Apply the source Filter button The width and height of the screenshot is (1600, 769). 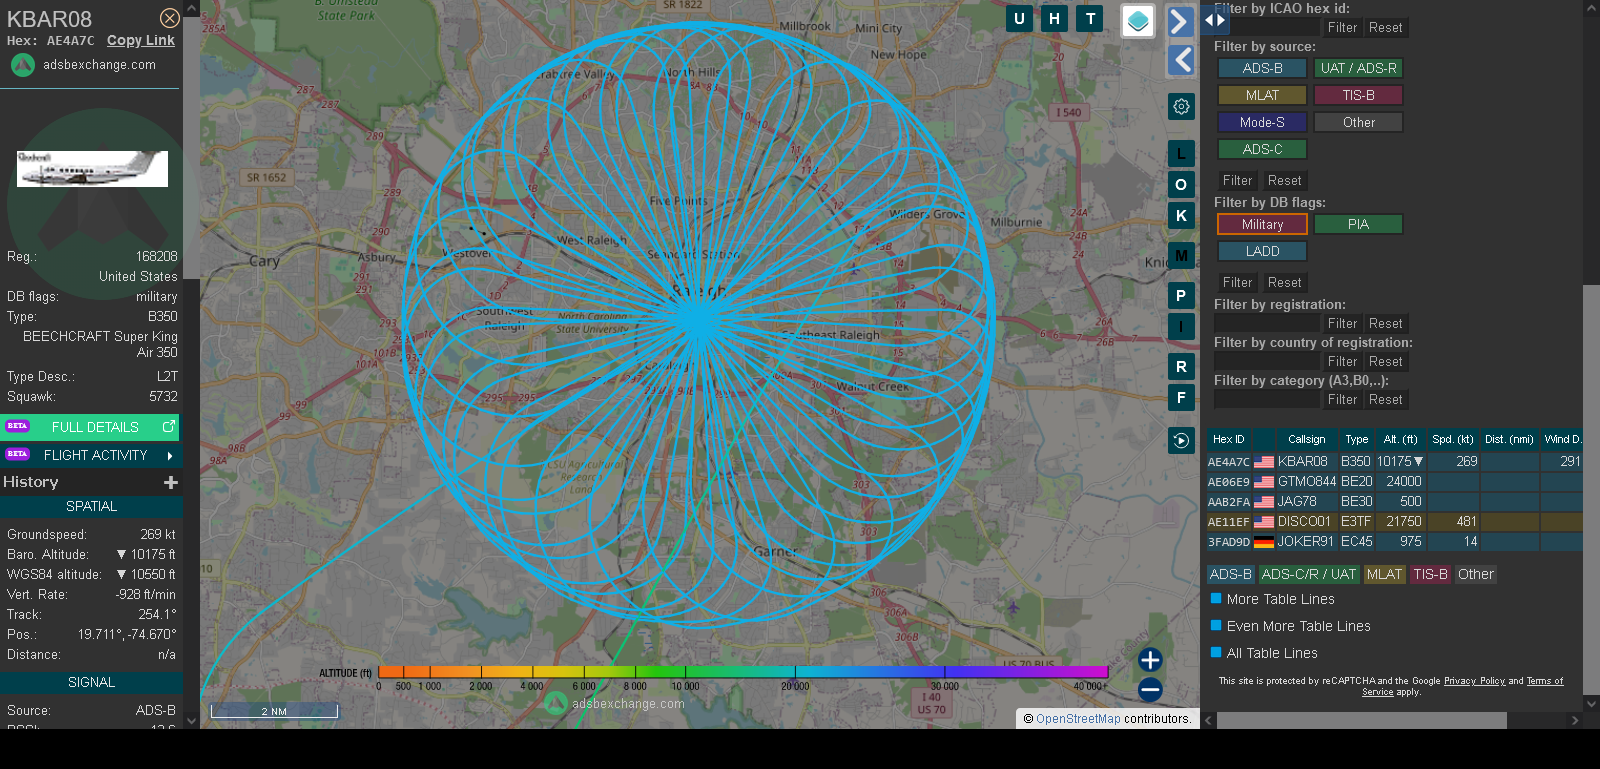point(1237,181)
